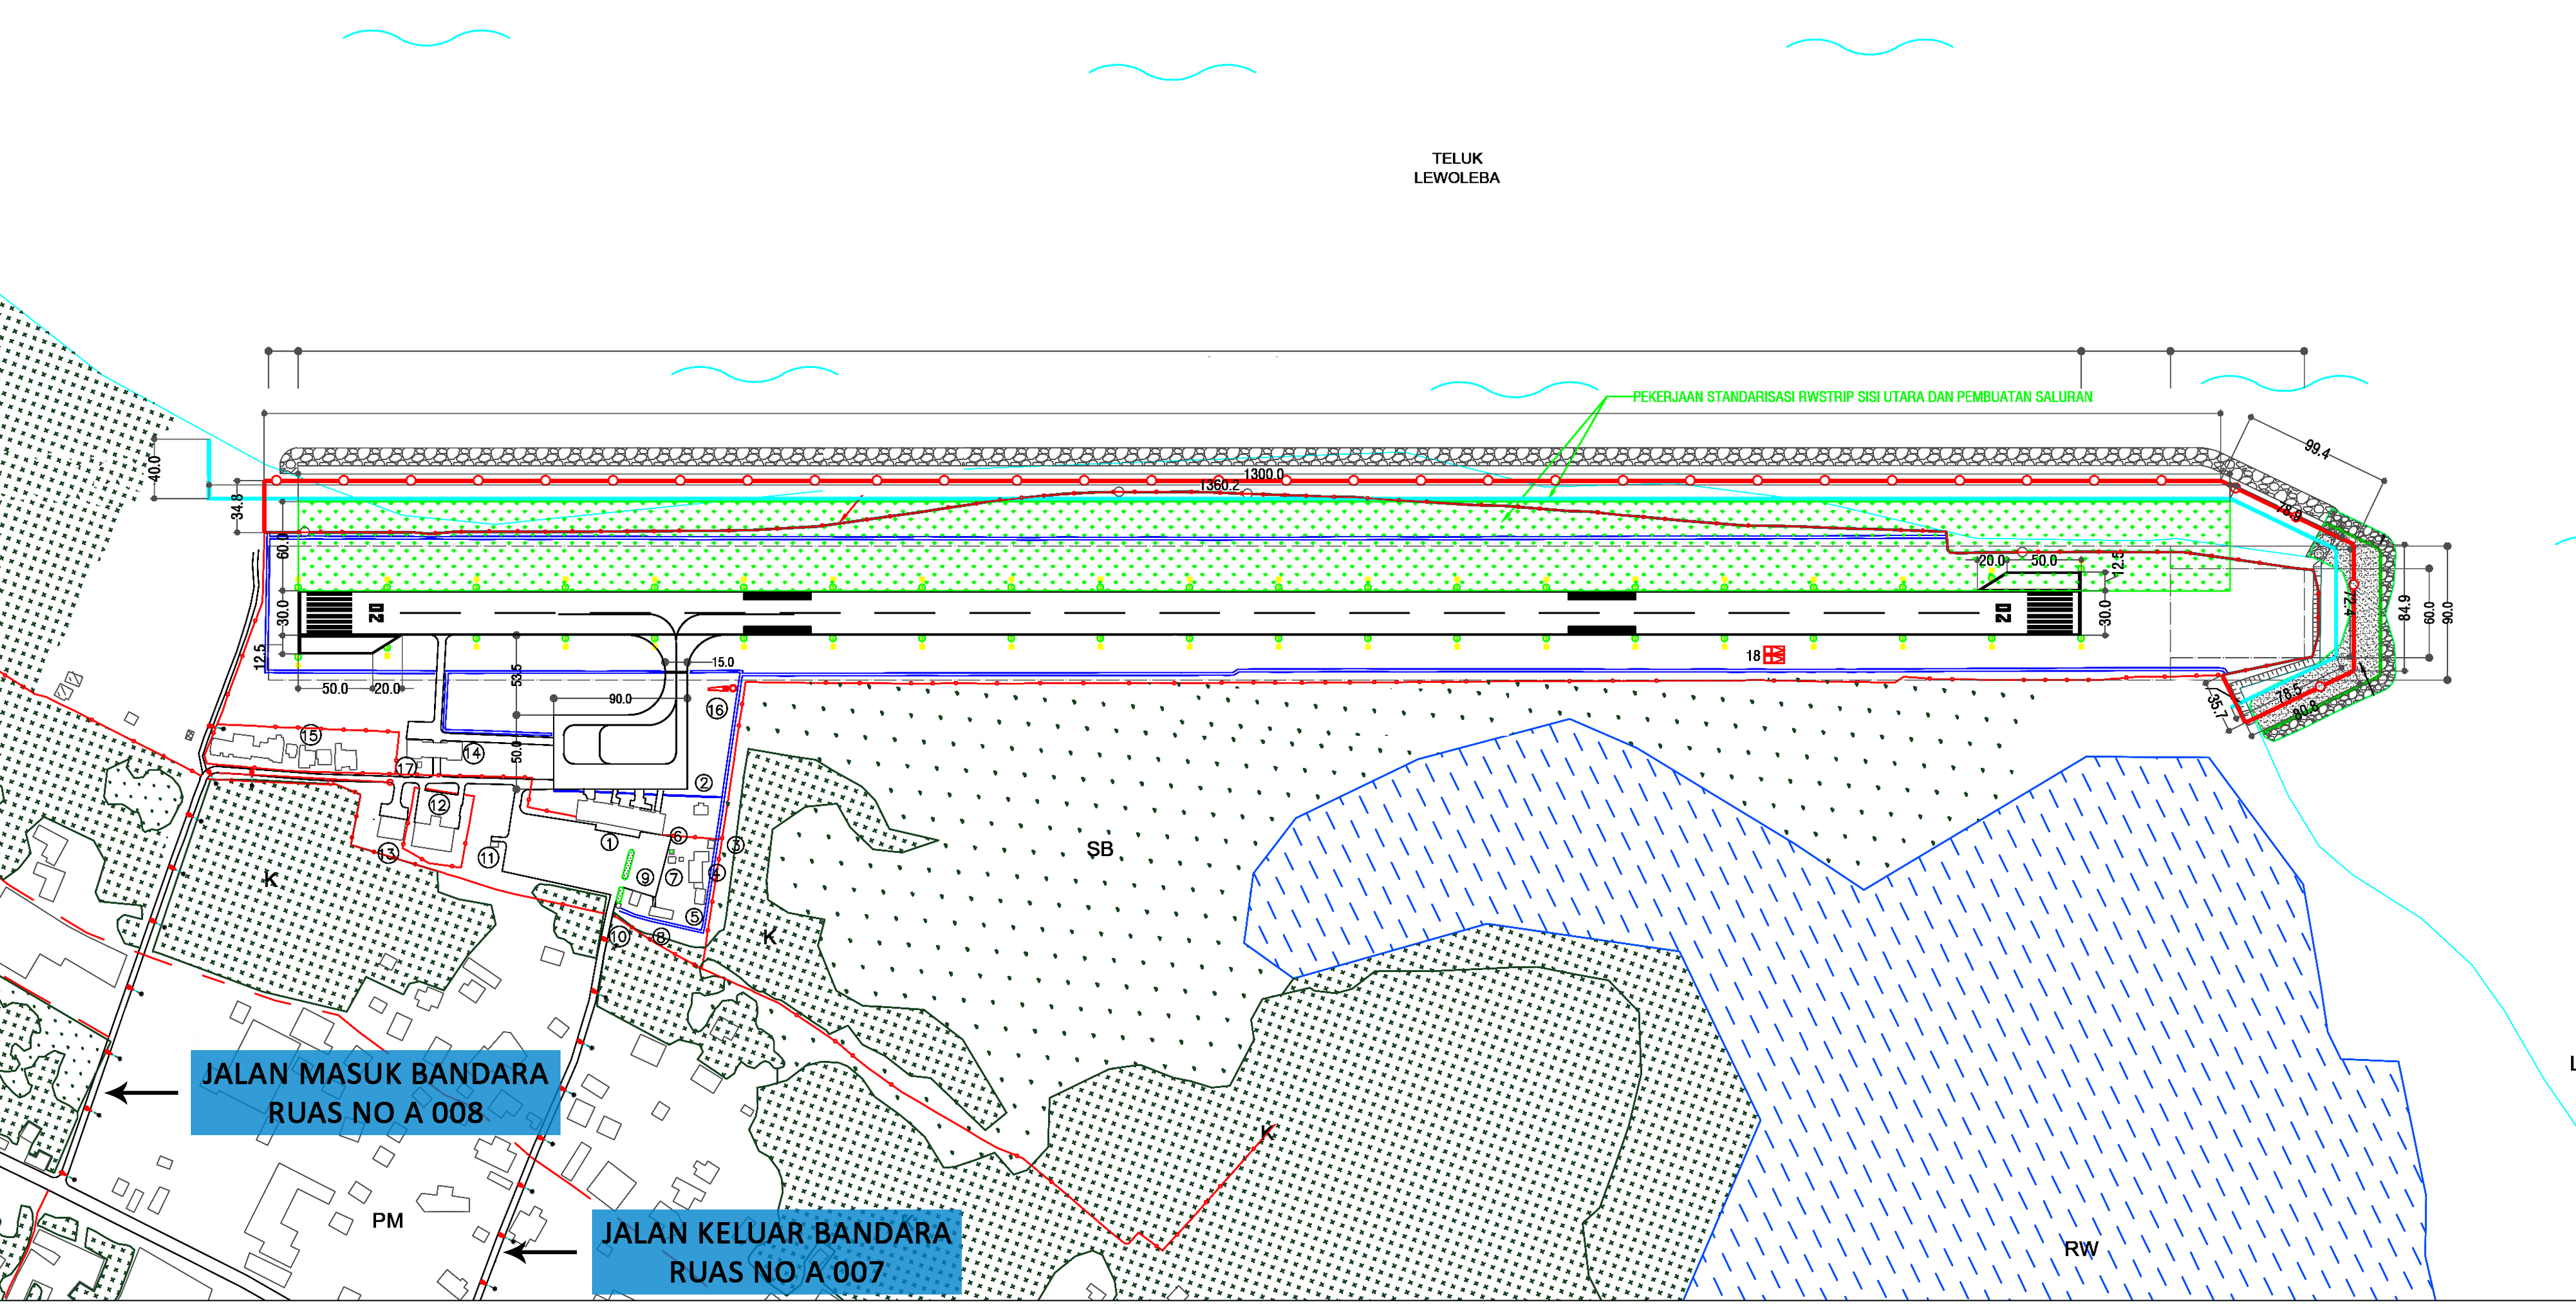Screen dimensions: 2576x1304
Task: Select circled facility marker 6
Action: tap(678, 835)
